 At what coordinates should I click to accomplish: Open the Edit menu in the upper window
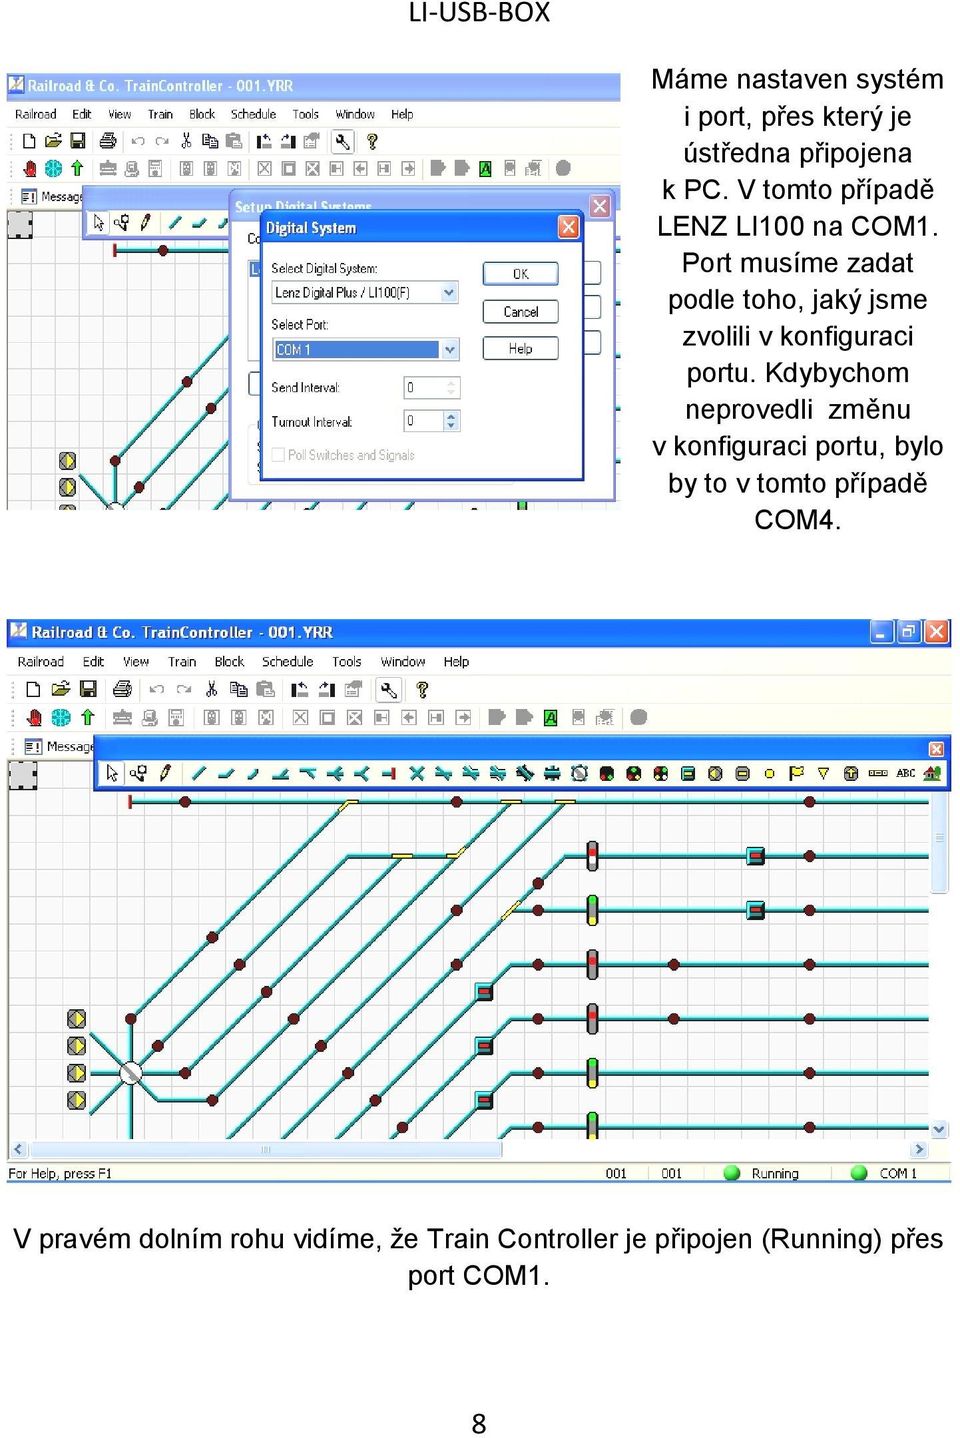pyautogui.click(x=82, y=114)
